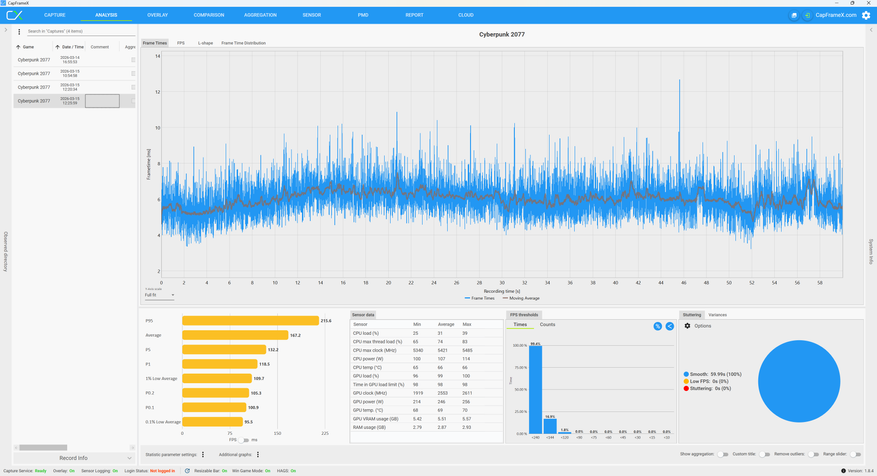Expand the Record Info panel

click(x=74, y=458)
